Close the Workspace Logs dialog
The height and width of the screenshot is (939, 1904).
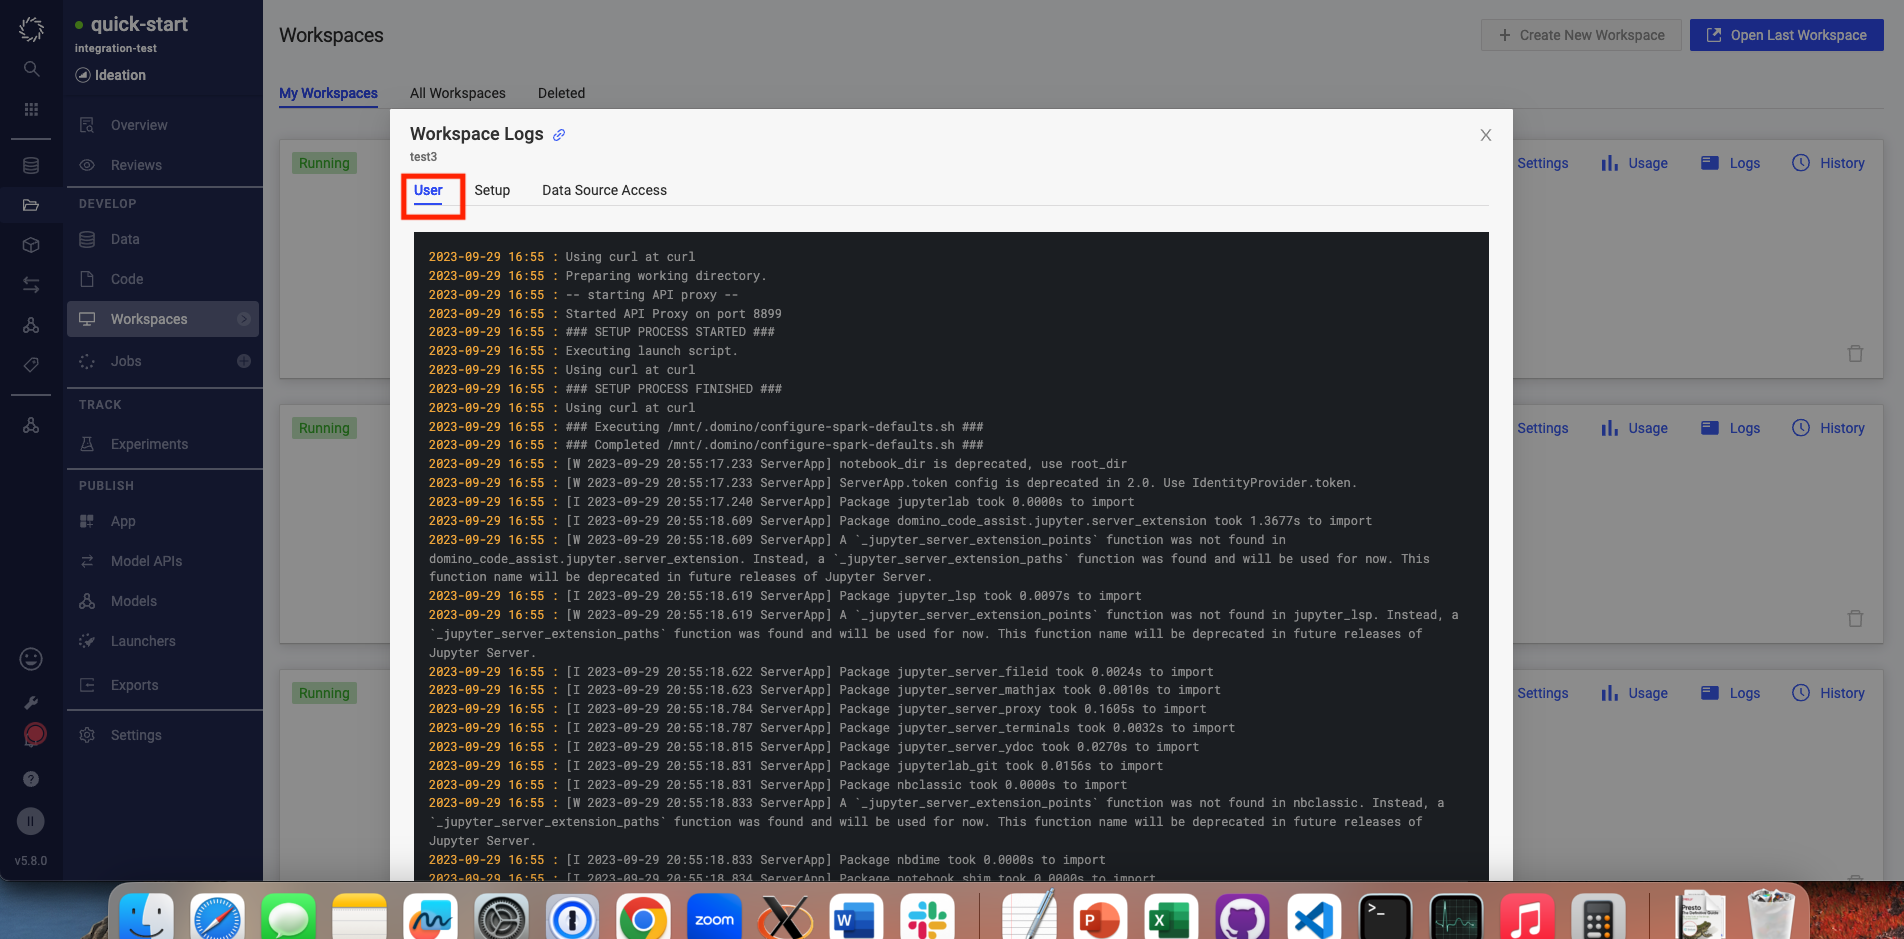1486,135
